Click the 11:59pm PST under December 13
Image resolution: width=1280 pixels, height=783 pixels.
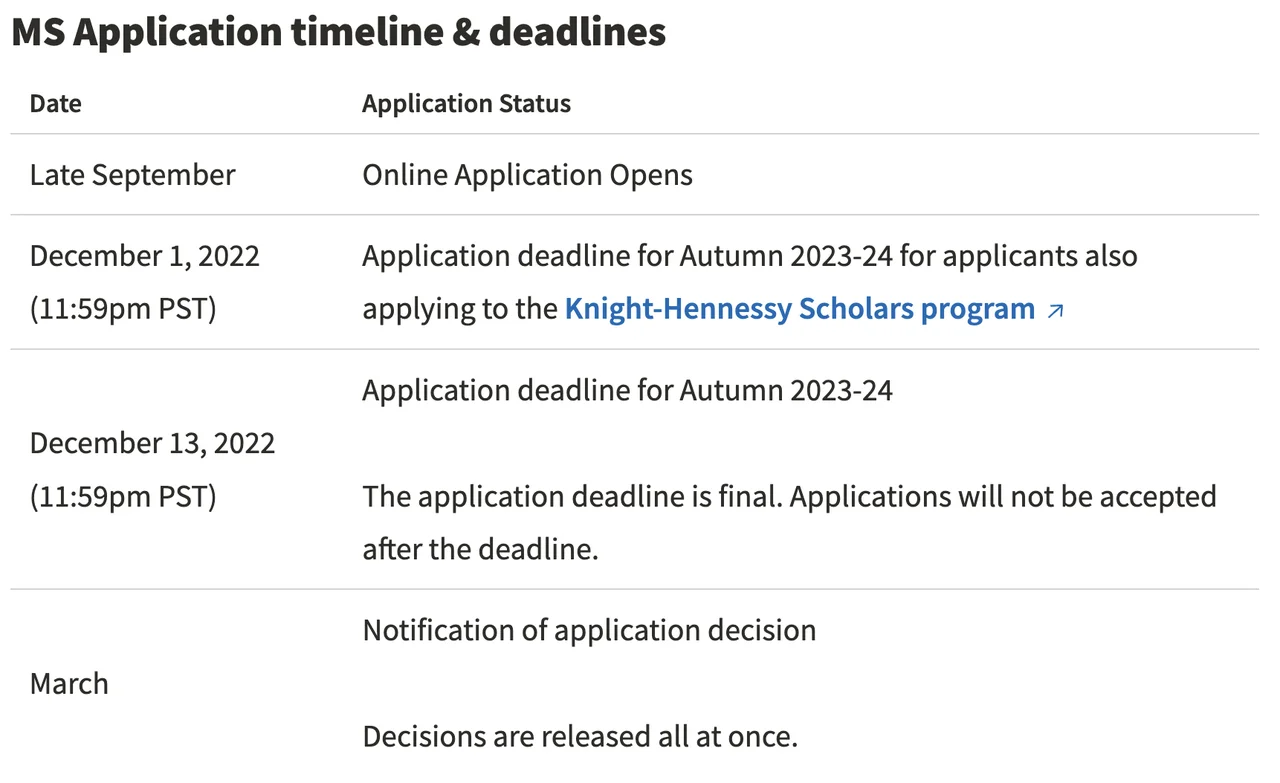click(x=122, y=496)
